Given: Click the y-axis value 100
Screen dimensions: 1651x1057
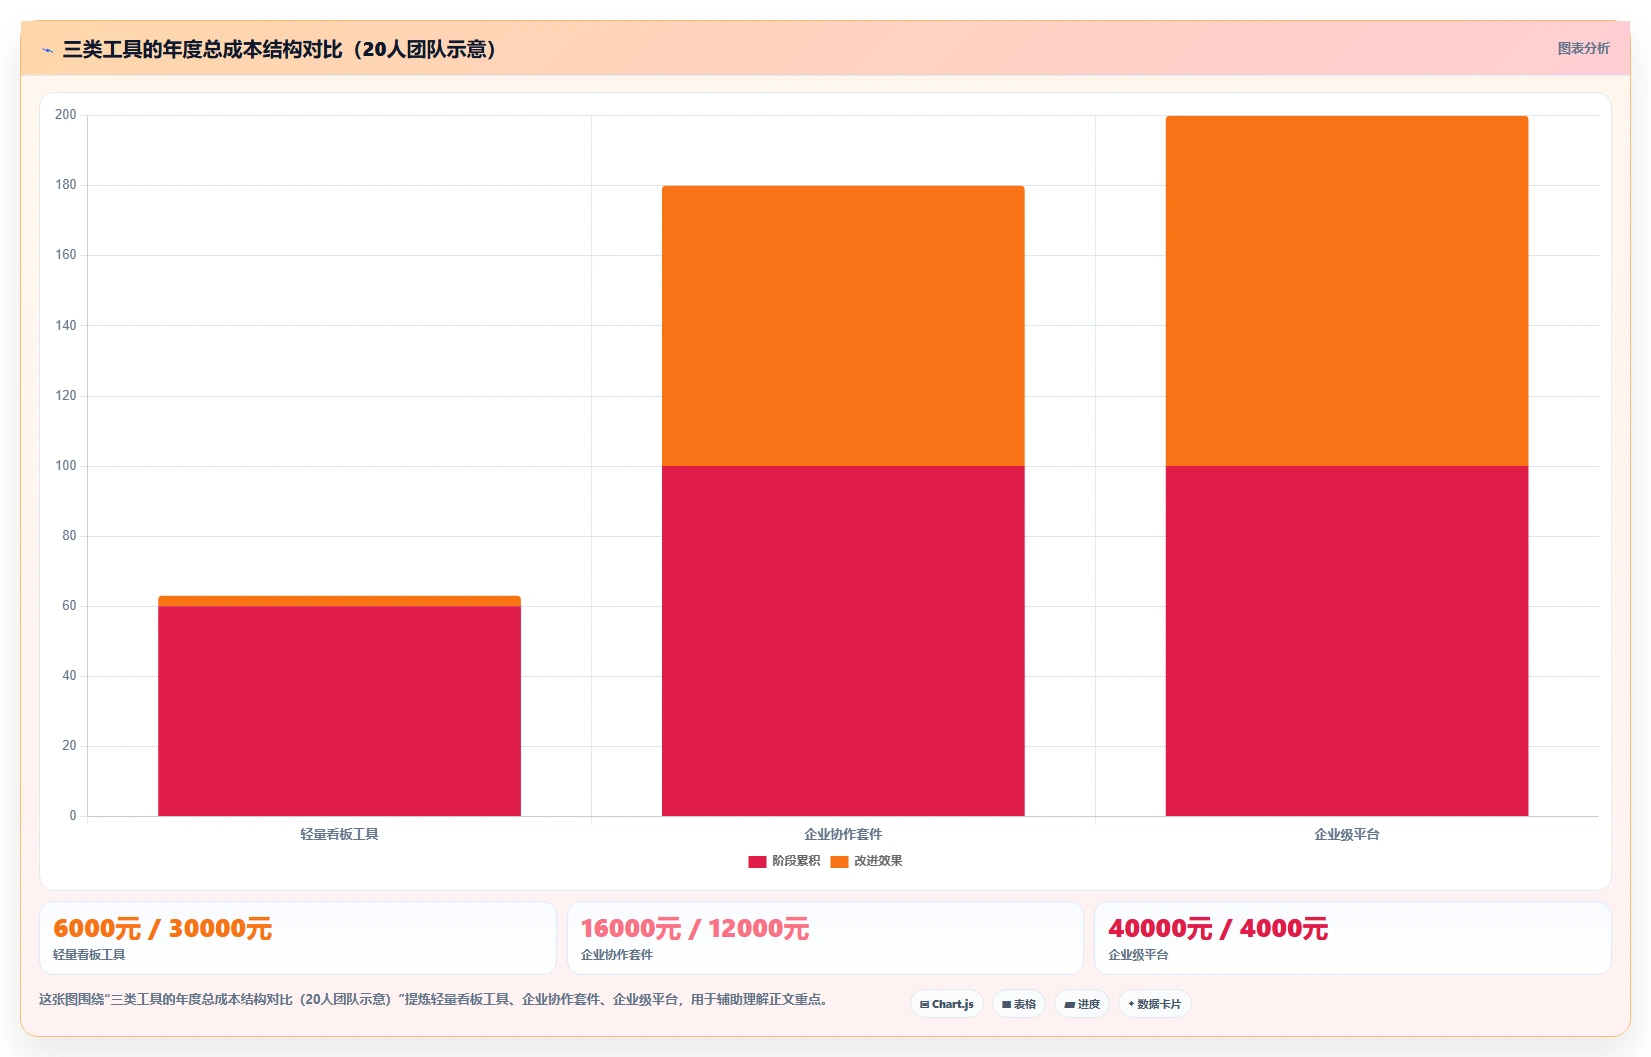Looking at the screenshot, I should pyautogui.click(x=66, y=466).
